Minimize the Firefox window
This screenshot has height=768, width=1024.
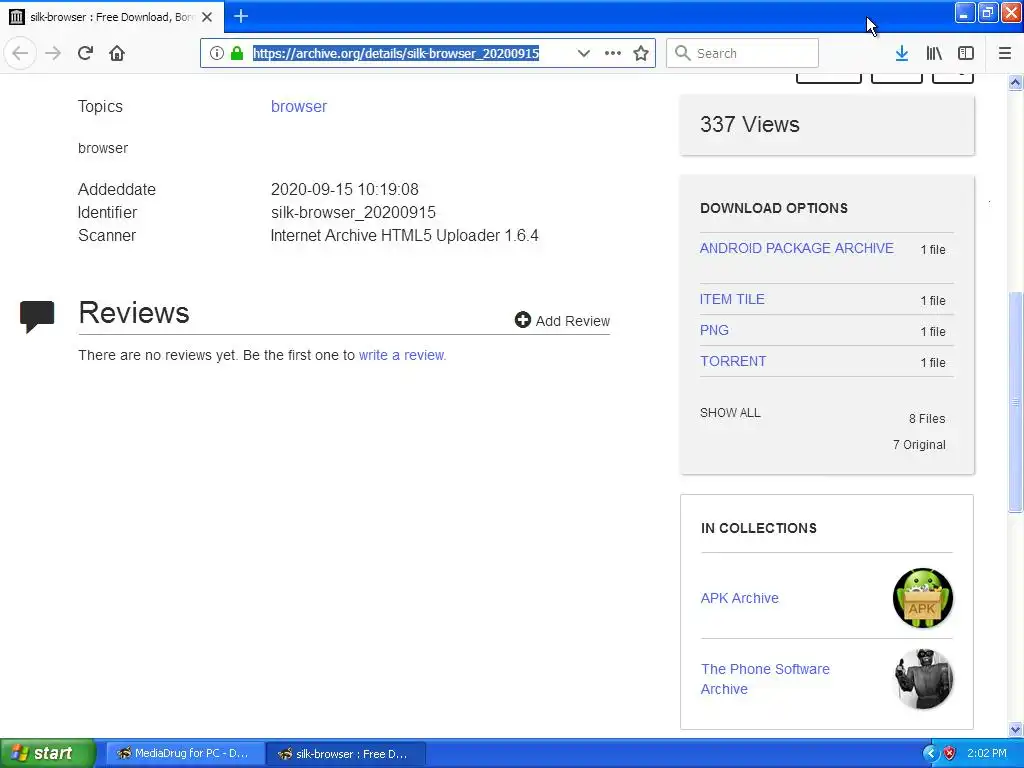(x=965, y=12)
